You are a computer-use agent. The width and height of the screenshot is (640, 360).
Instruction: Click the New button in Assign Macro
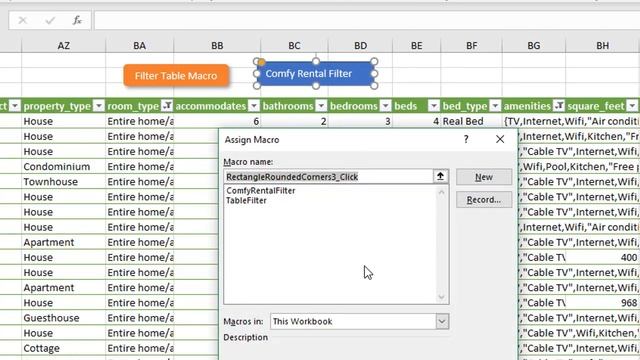tap(484, 177)
